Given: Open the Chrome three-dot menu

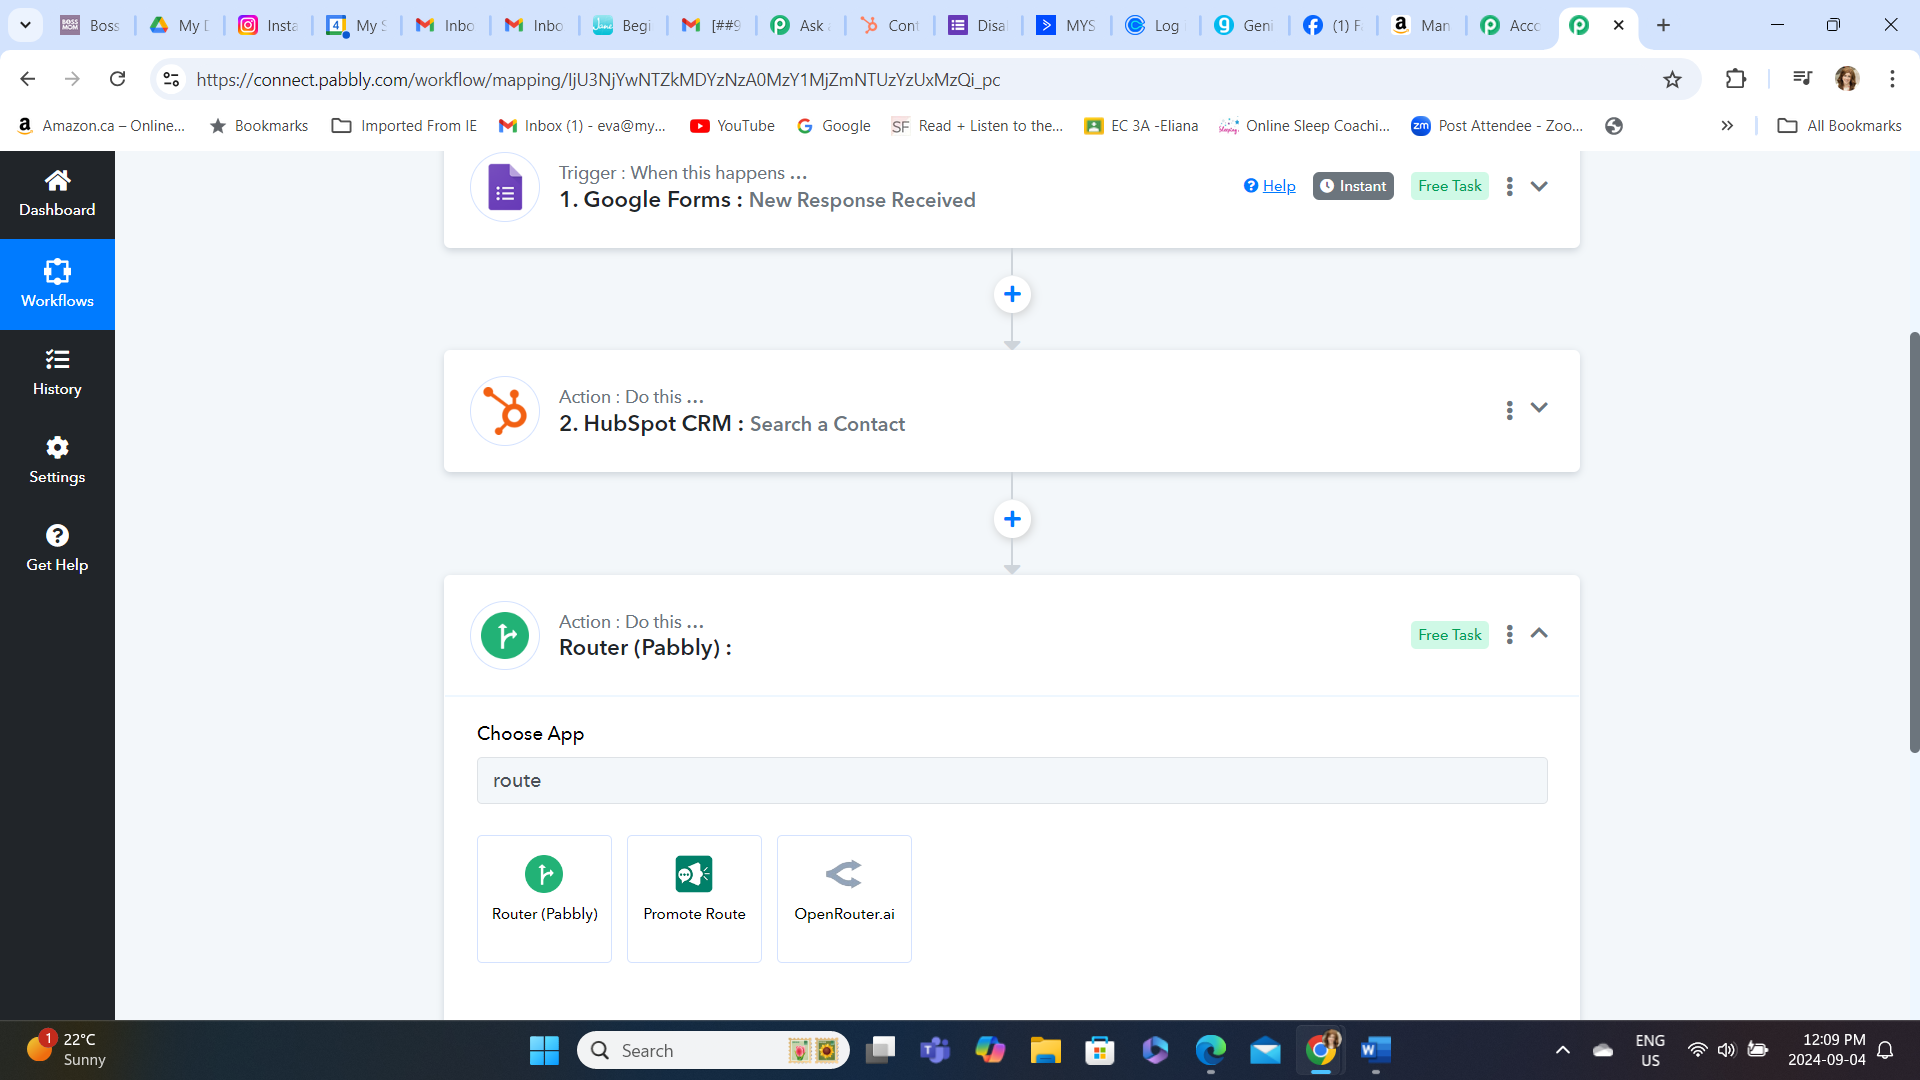Looking at the screenshot, I should point(1892,79).
